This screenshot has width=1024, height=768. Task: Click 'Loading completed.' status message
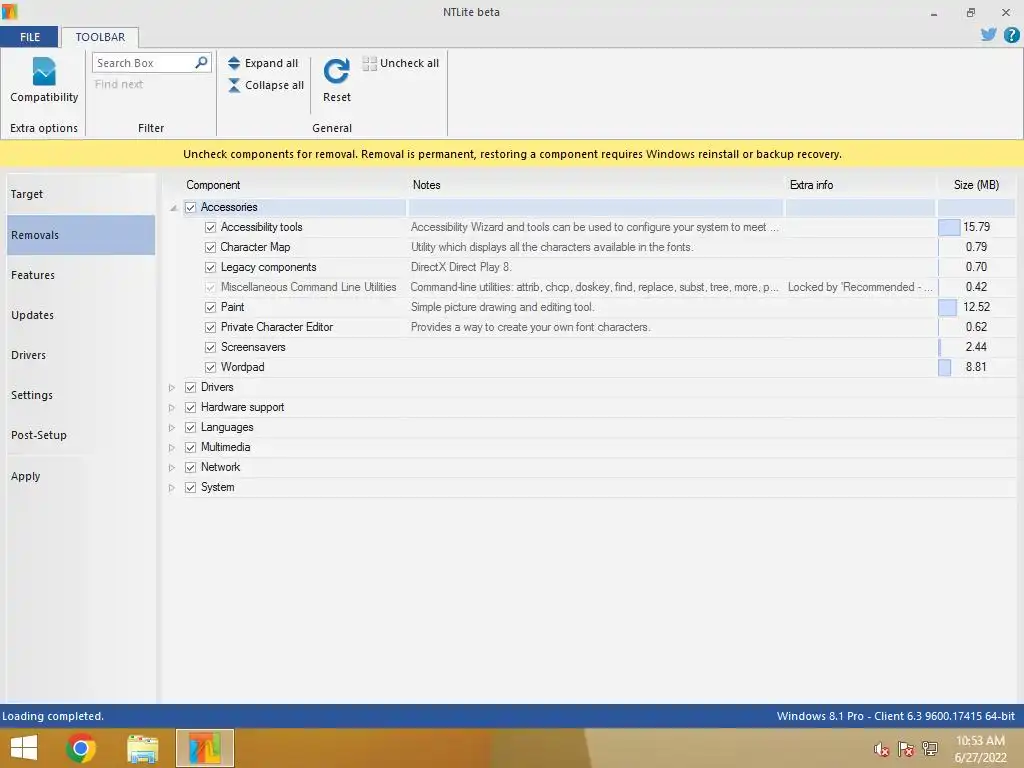tap(53, 716)
